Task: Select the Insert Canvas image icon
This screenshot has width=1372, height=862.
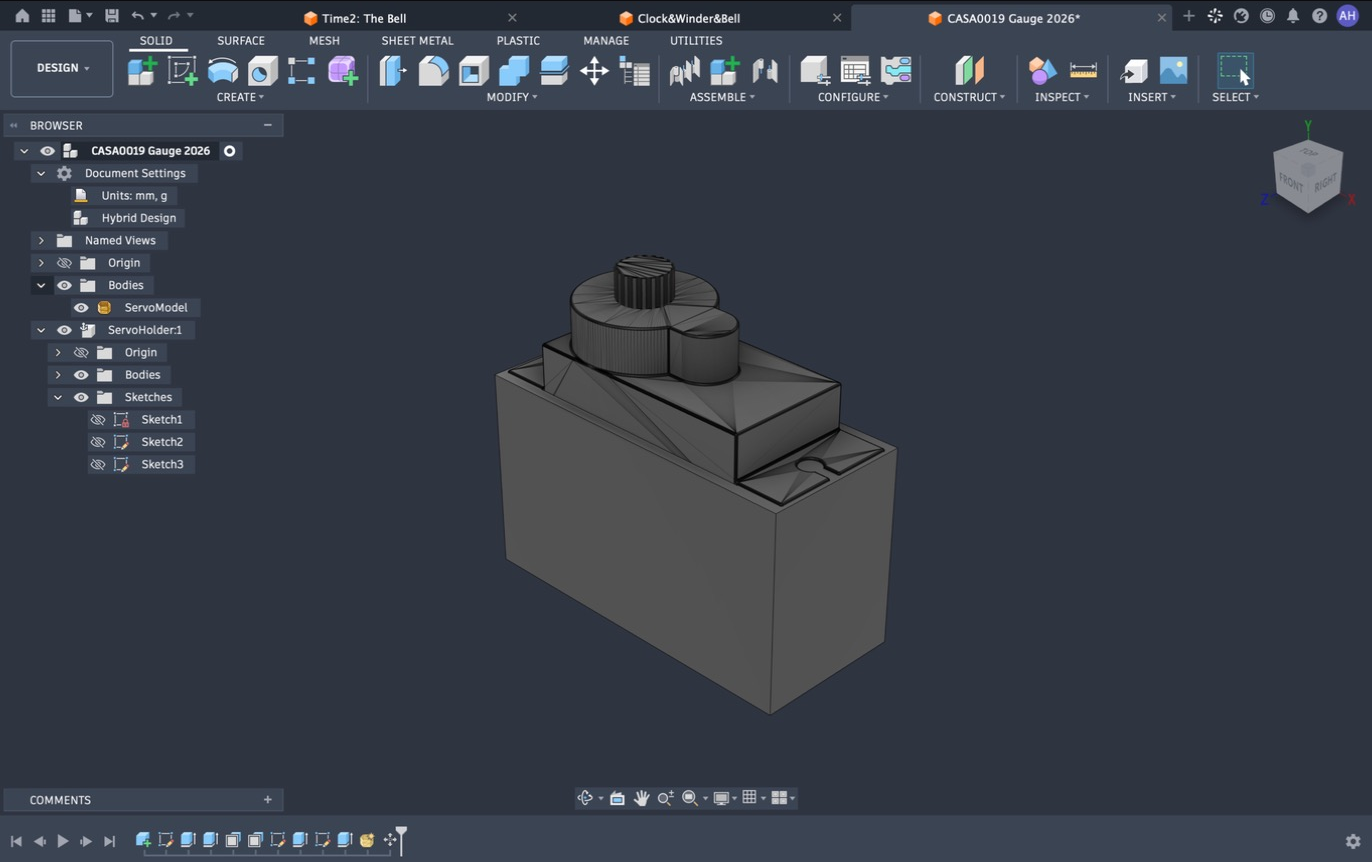Action: pyautogui.click(x=1173, y=71)
